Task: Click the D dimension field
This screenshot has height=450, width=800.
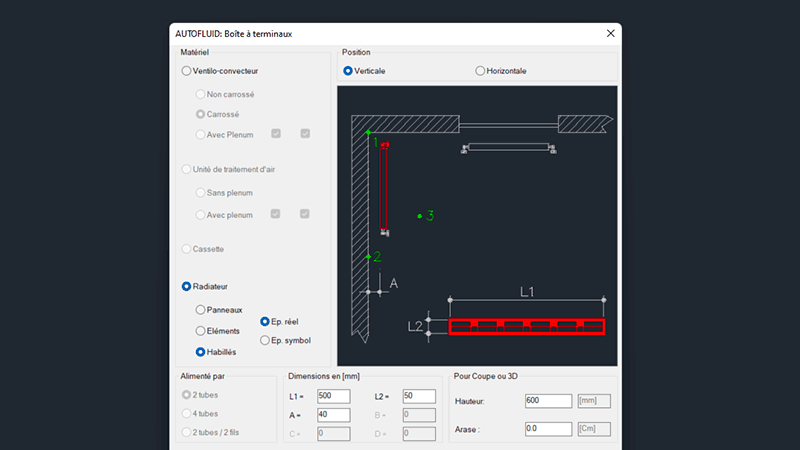Action: pyautogui.click(x=419, y=434)
